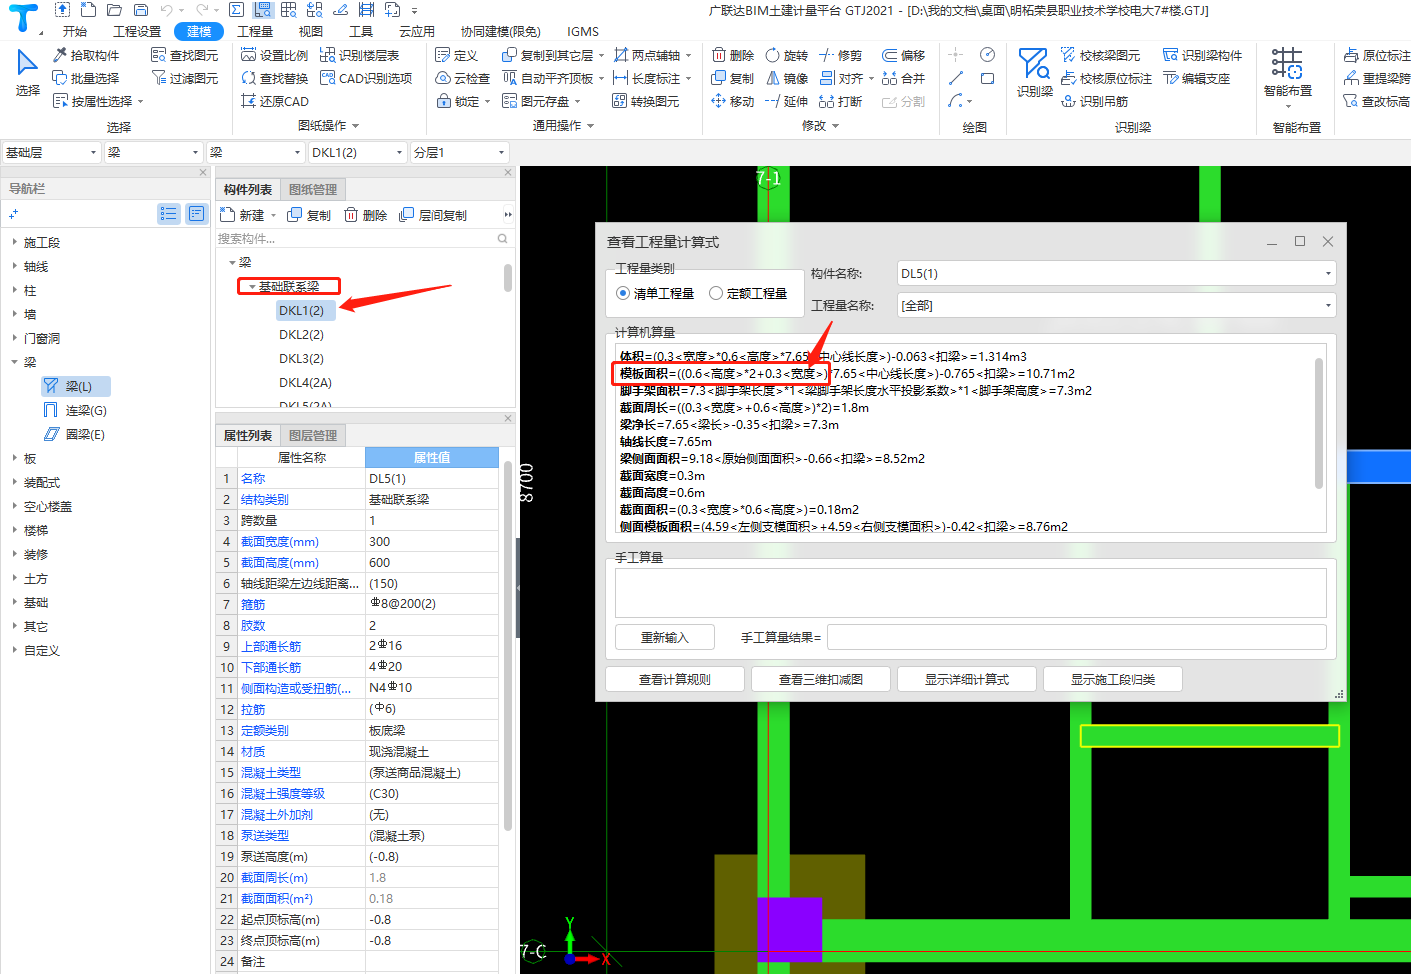1411x974 pixels.
Task: Switch to the 视图 ribbon tab
Action: (x=311, y=31)
